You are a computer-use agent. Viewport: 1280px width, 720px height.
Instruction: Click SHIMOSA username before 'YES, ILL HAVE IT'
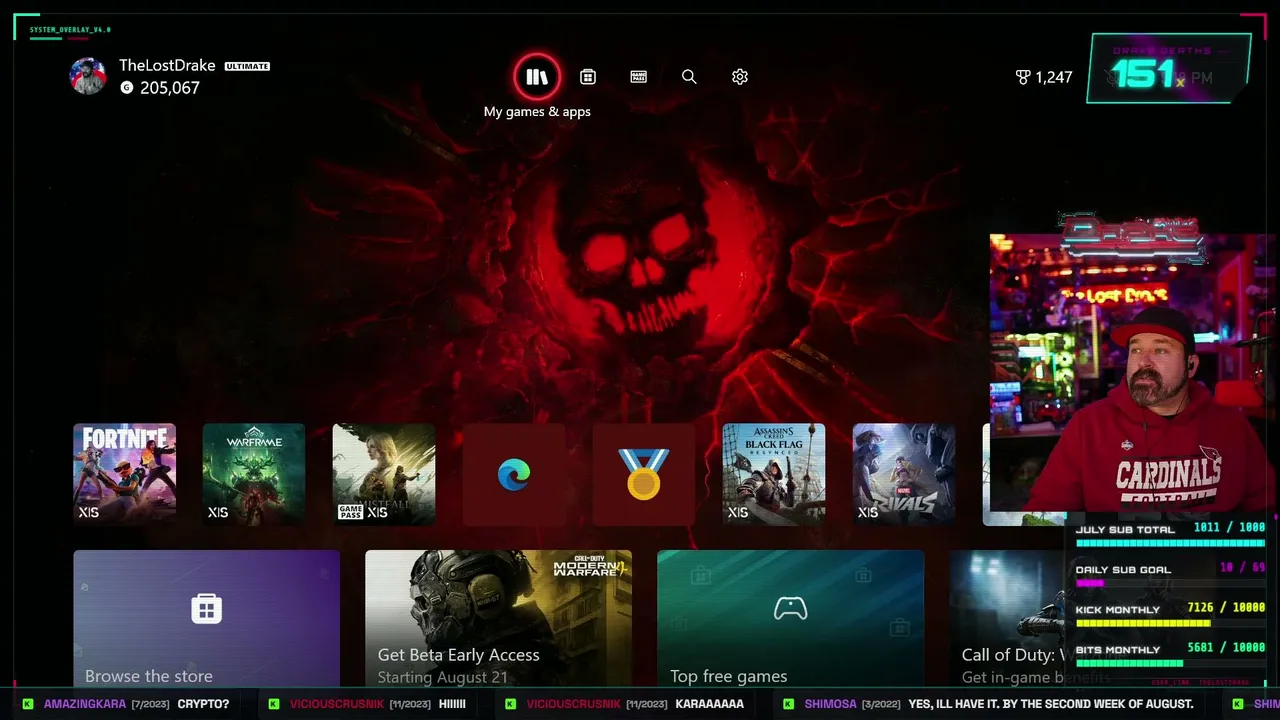coord(831,704)
